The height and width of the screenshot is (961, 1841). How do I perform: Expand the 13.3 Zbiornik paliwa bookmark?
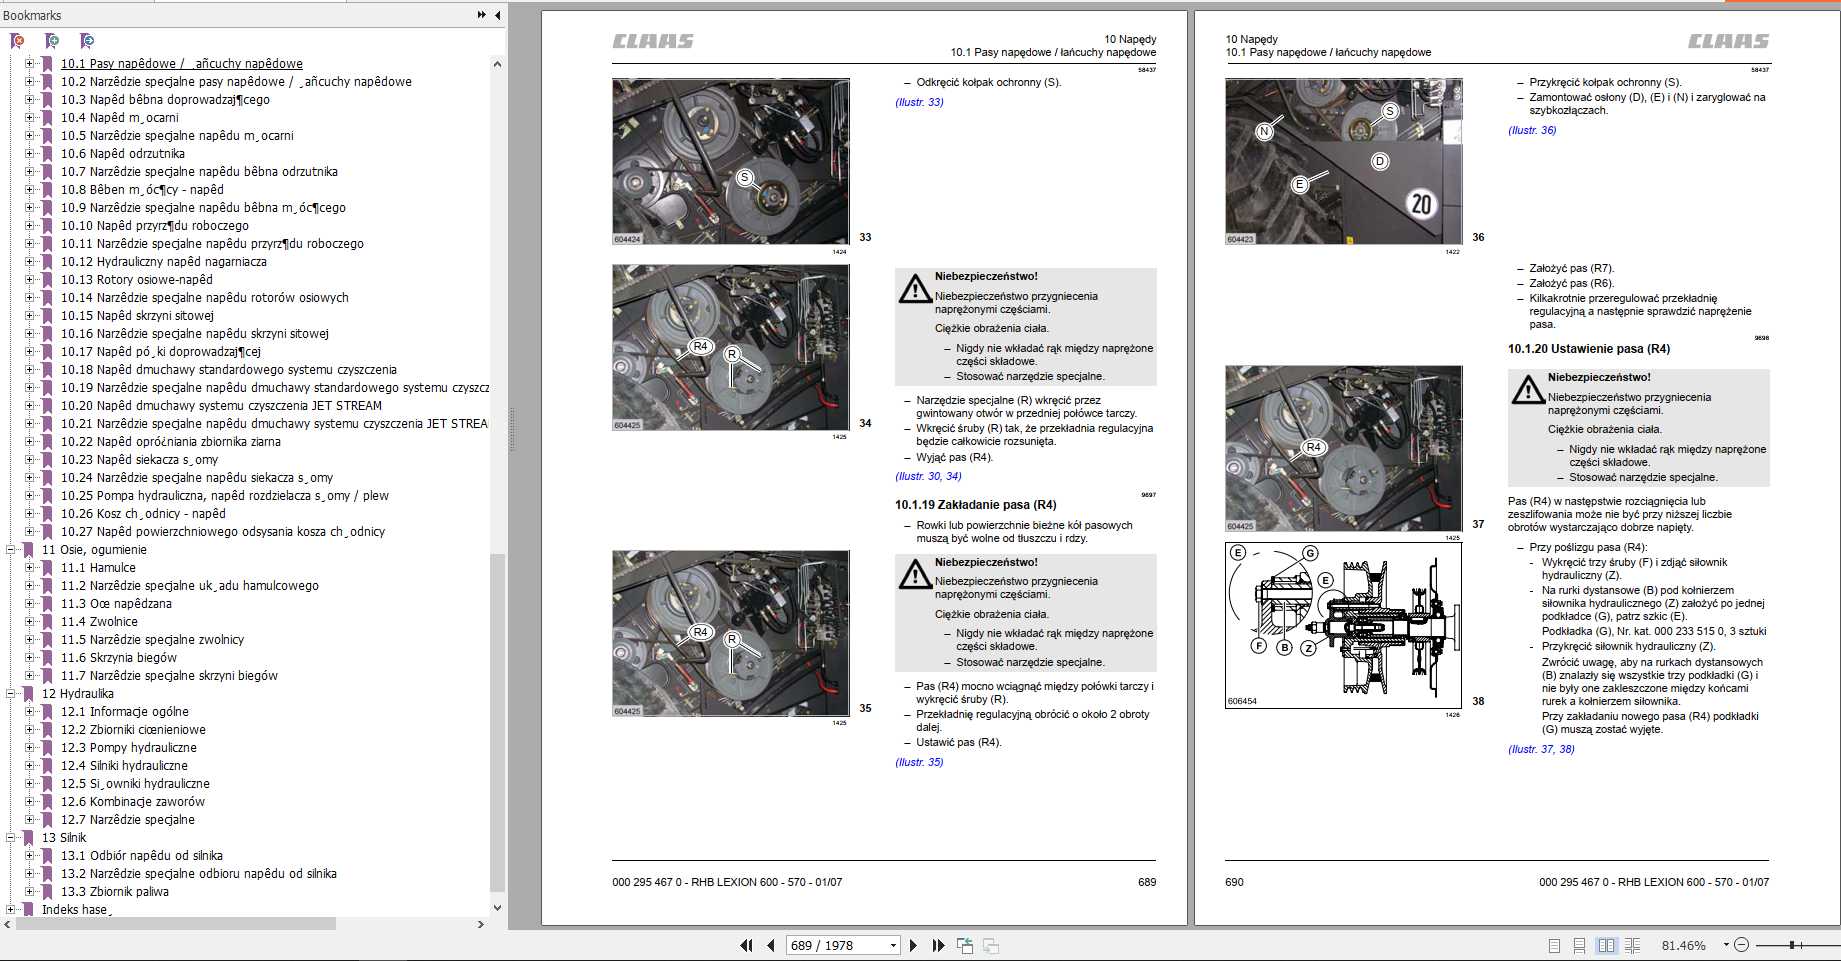coord(30,891)
